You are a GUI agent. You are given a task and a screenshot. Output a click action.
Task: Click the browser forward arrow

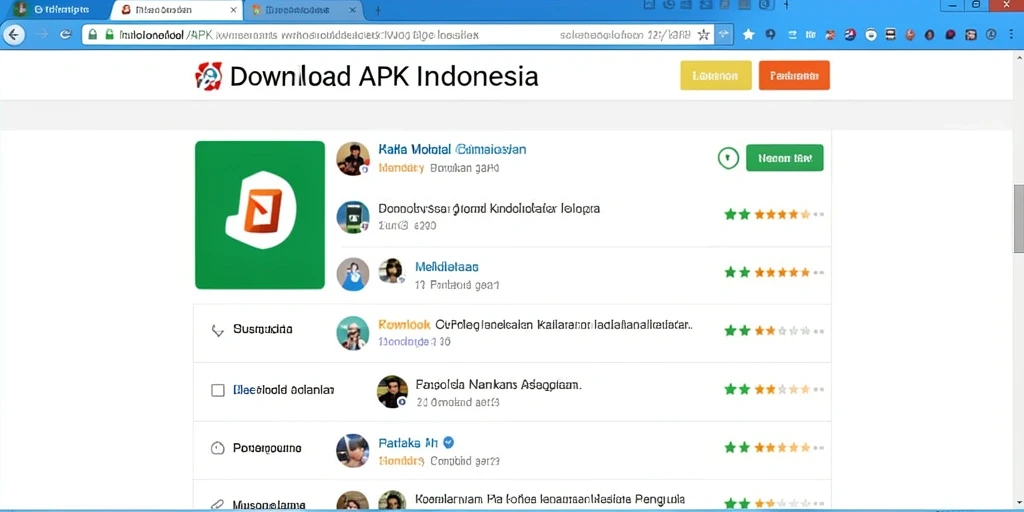(42, 34)
